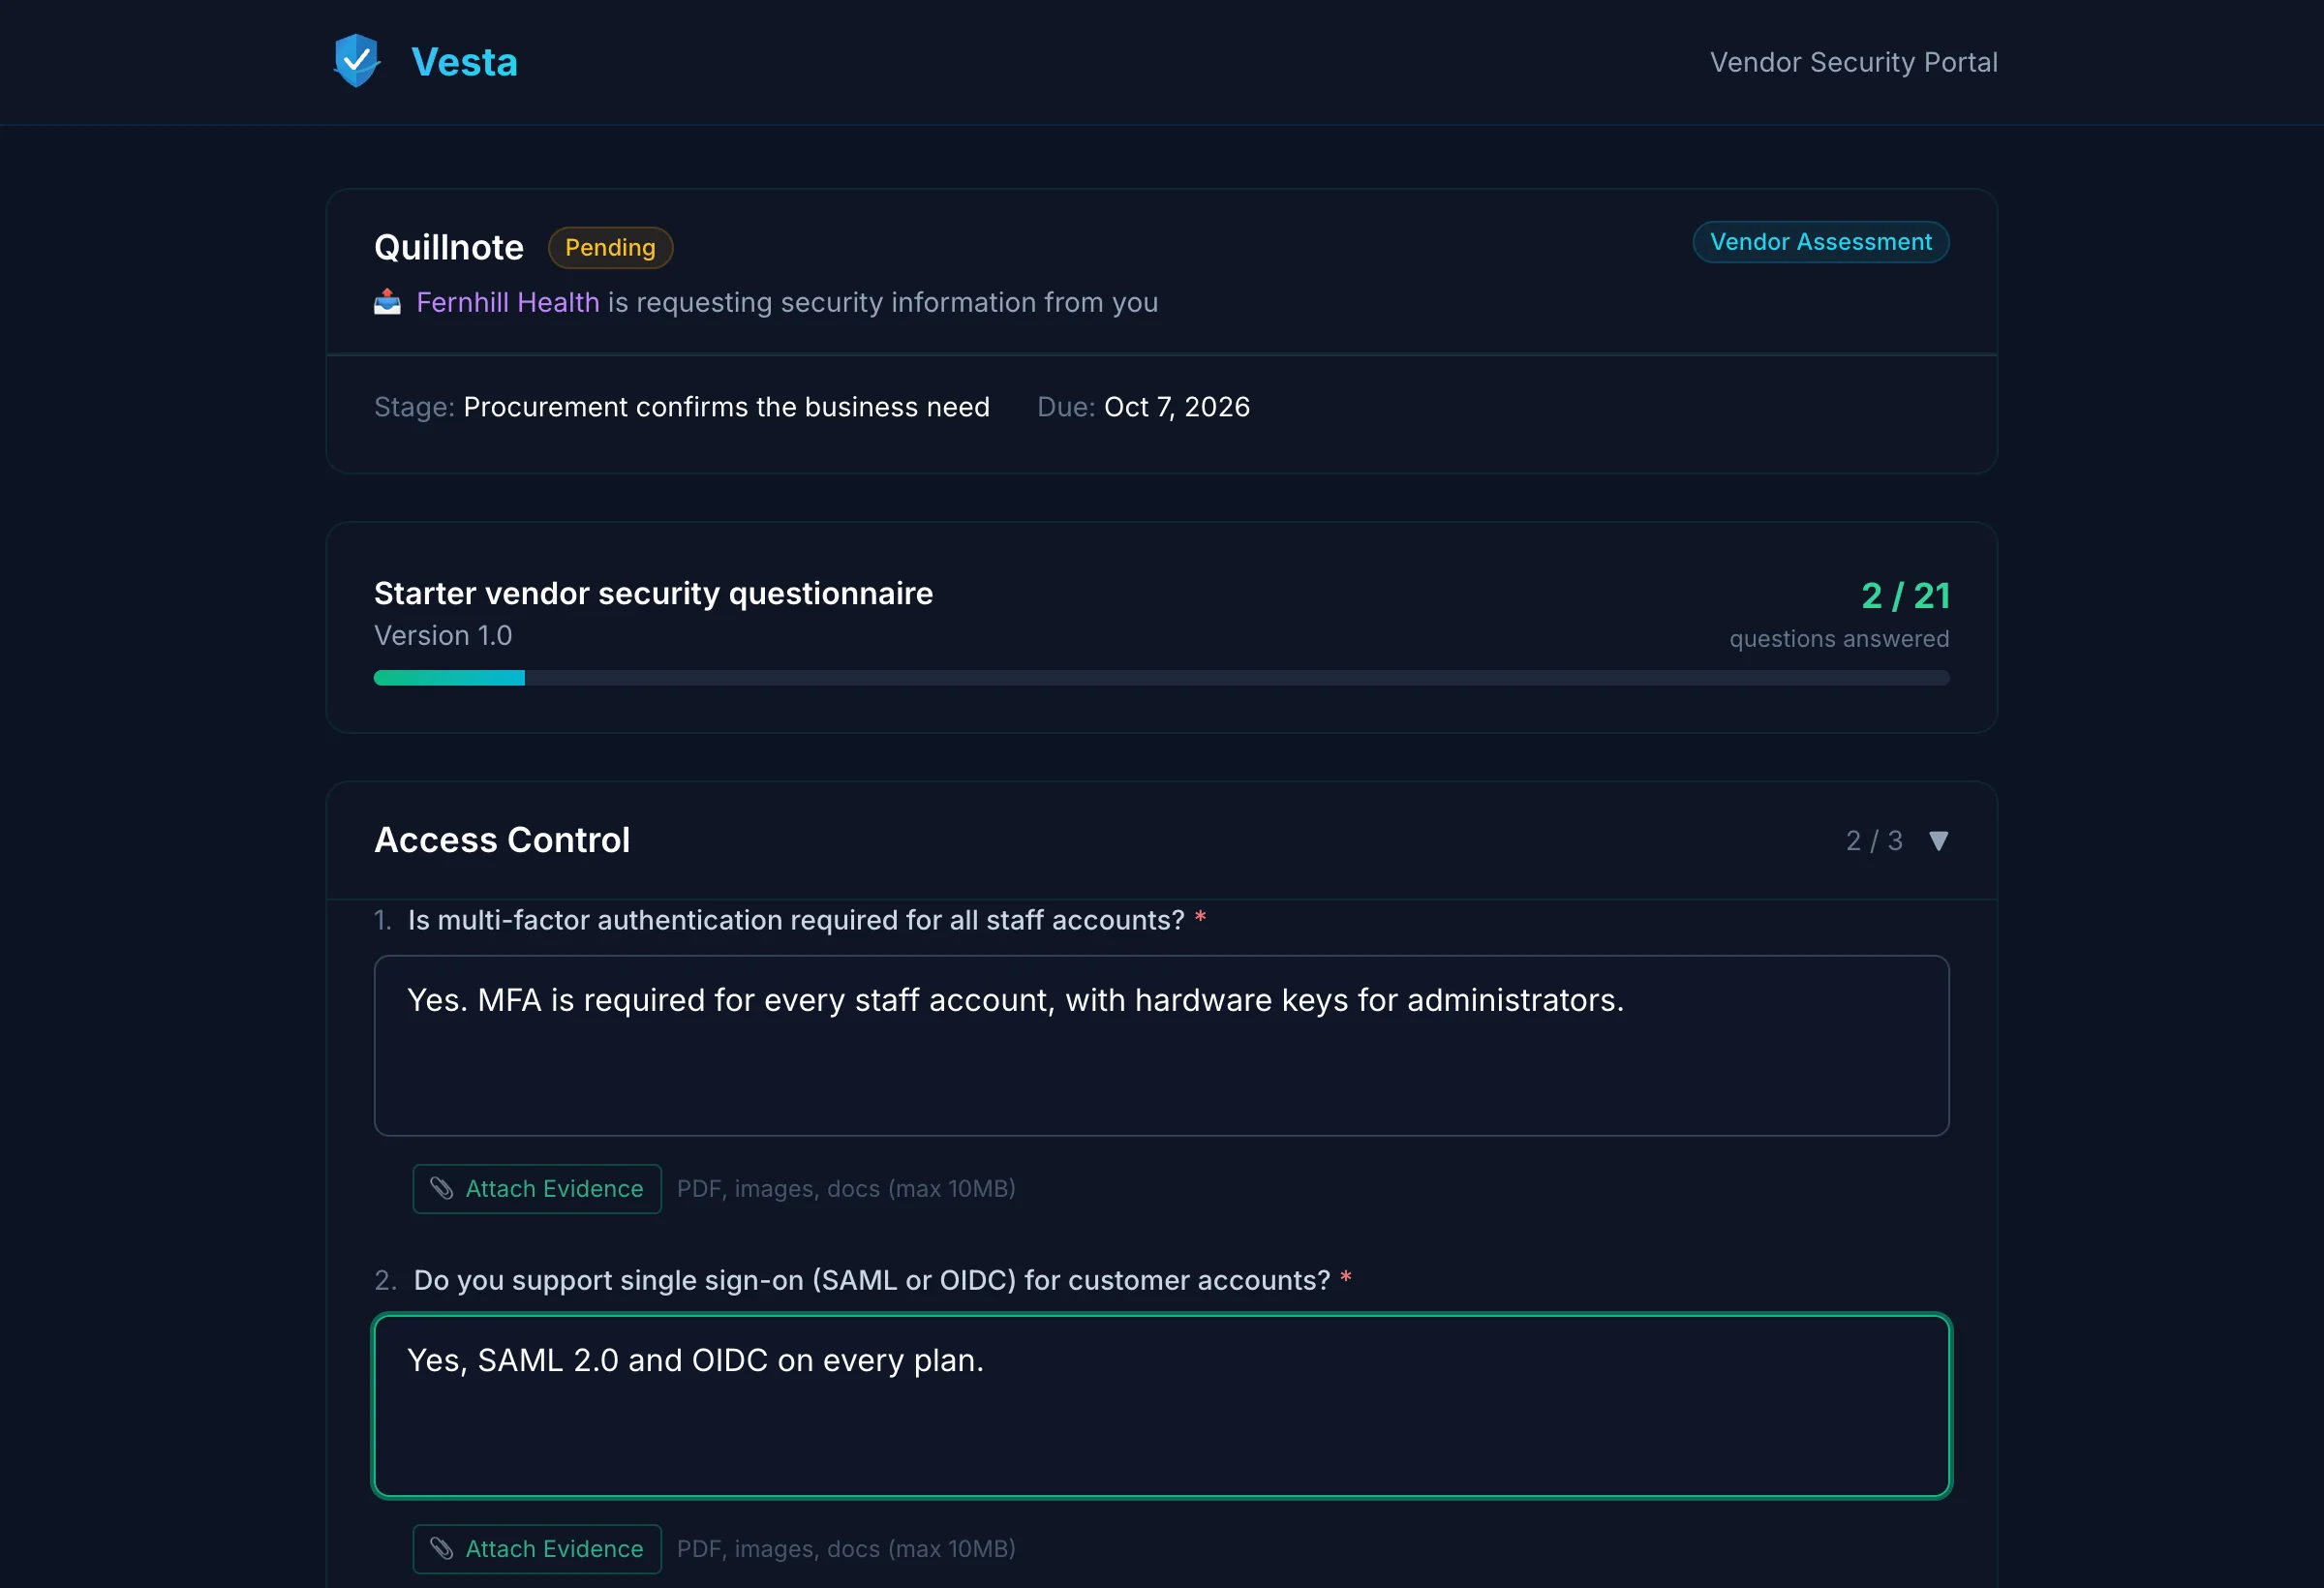Click the Vendor Security Portal text
The width and height of the screenshot is (2324, 1588).
tap(1853, 62)
